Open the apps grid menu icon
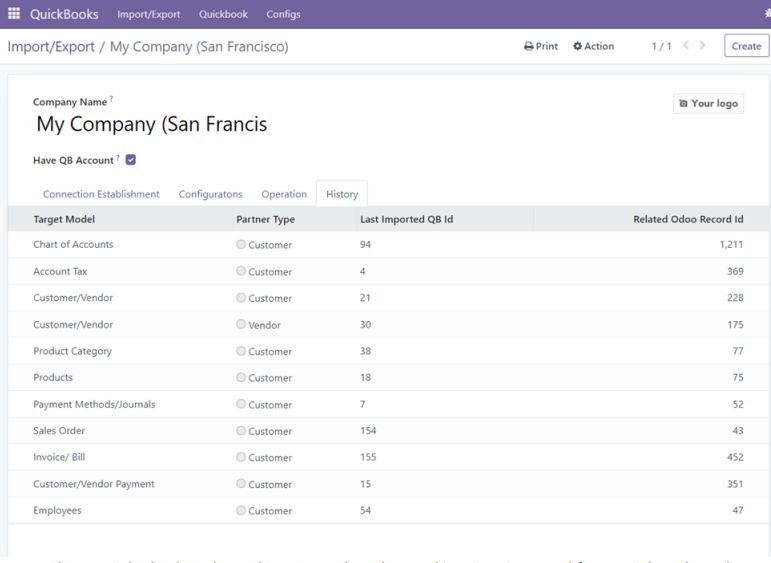Screen dimensions: 771x563 [x=14, y=13]
